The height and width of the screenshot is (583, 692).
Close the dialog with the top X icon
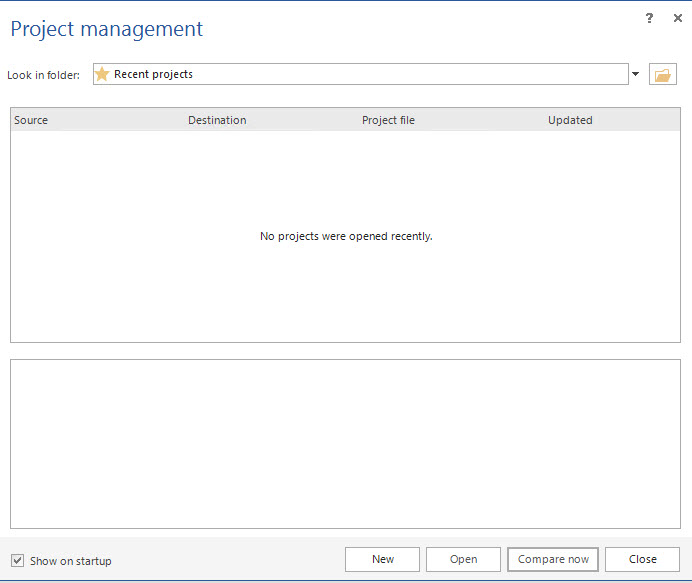click(x=678, y=18)
